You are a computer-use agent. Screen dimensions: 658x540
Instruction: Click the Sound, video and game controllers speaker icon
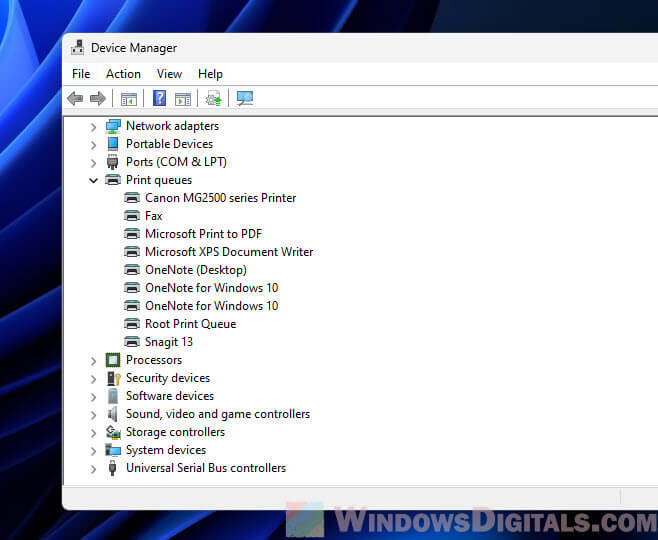point(112,414)
